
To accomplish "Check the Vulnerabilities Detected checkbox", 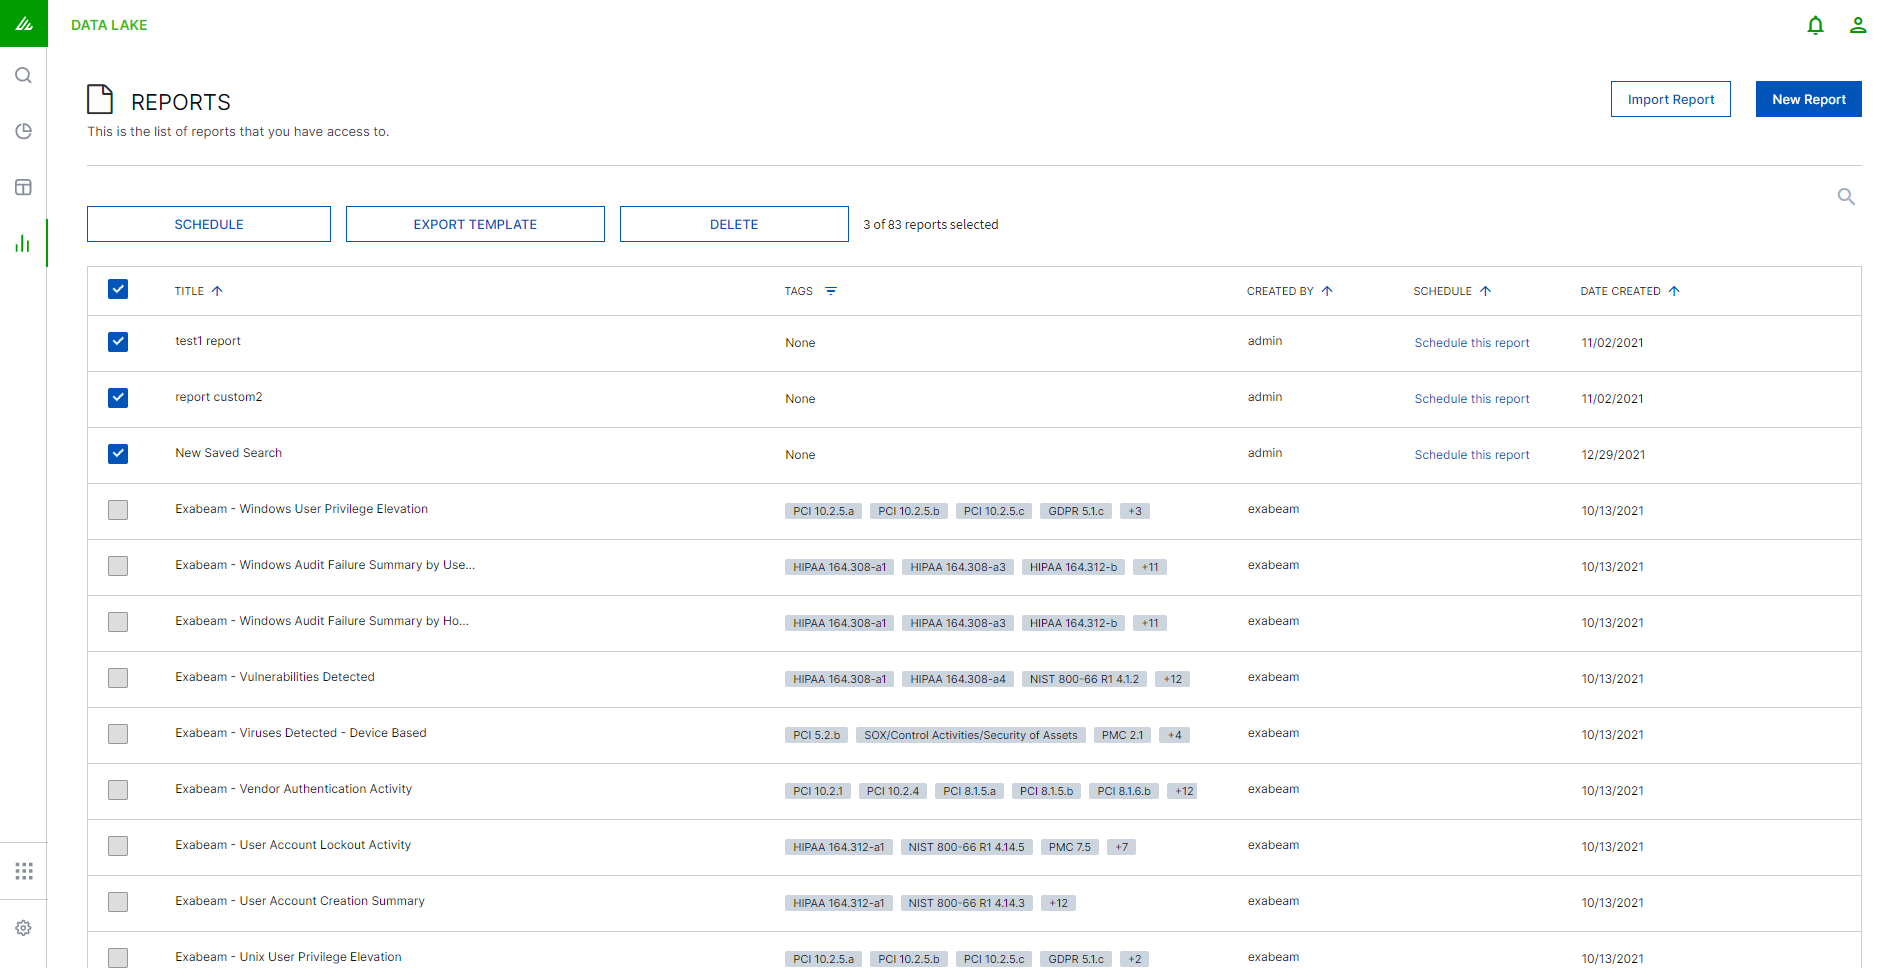I will (x=118, y=678).
